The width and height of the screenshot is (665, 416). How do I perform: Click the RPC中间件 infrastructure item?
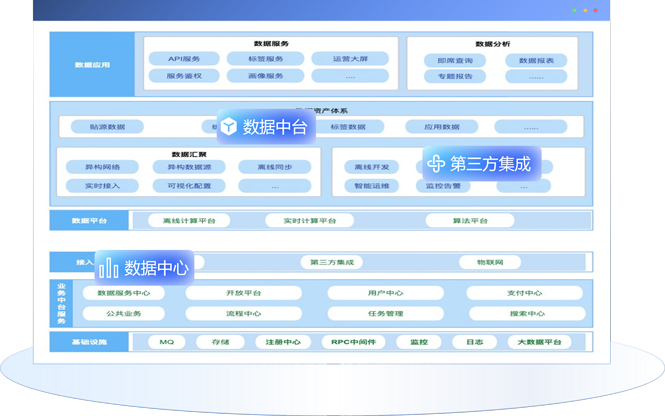[x=353, y=342]
